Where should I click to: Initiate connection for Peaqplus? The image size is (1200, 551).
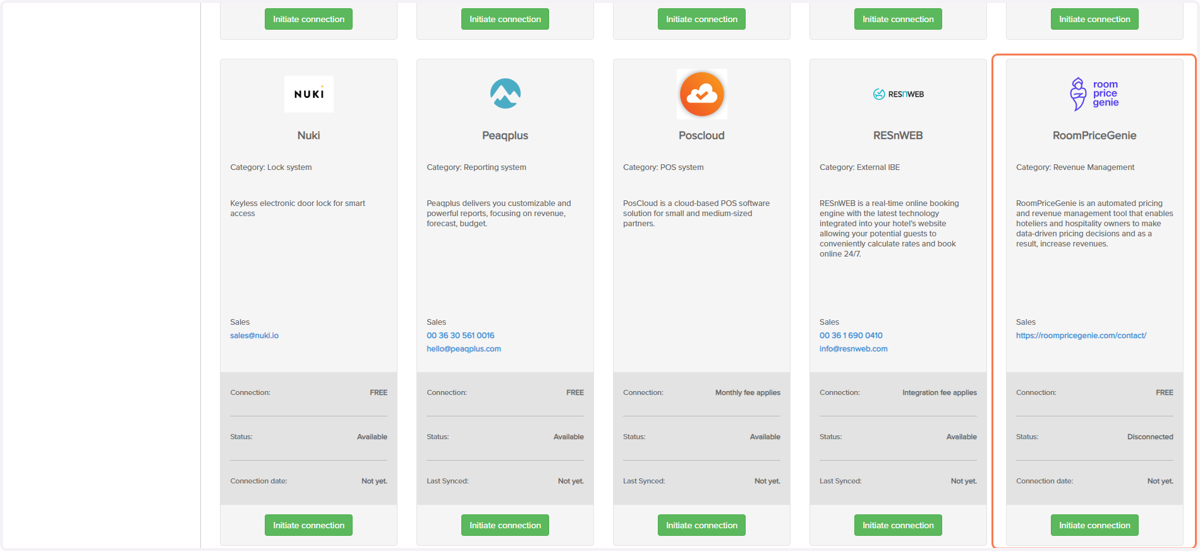(505, 525)
